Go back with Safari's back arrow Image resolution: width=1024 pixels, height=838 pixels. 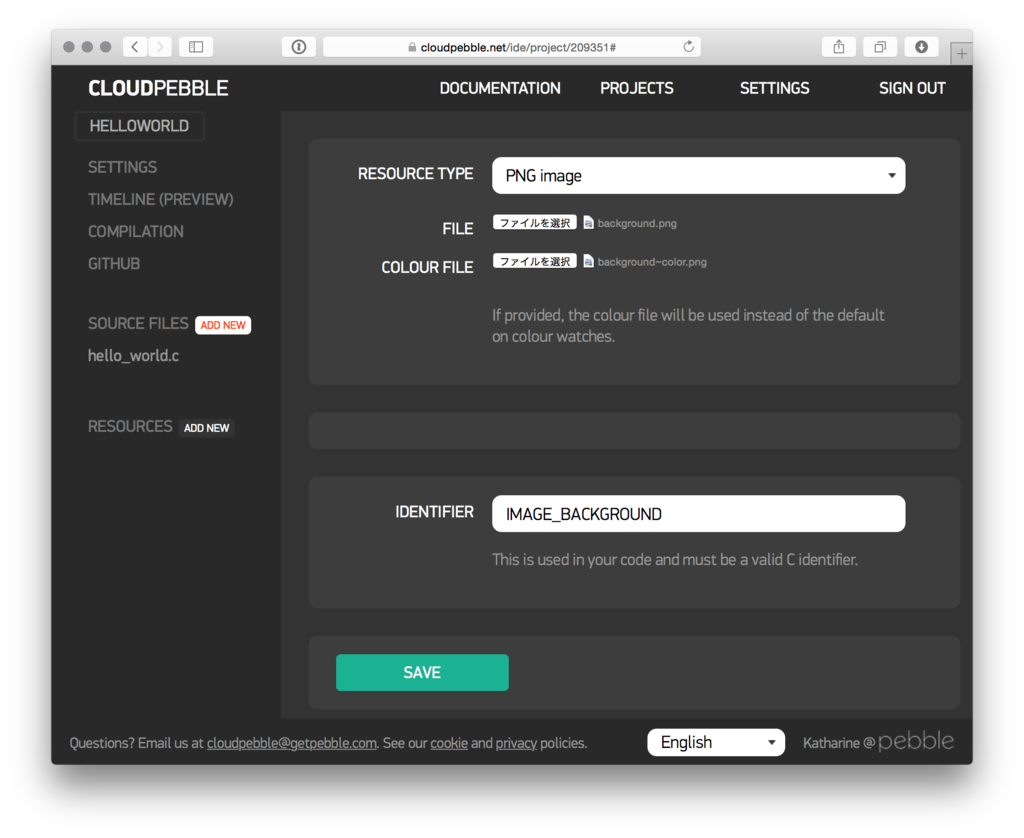point(135,46)
